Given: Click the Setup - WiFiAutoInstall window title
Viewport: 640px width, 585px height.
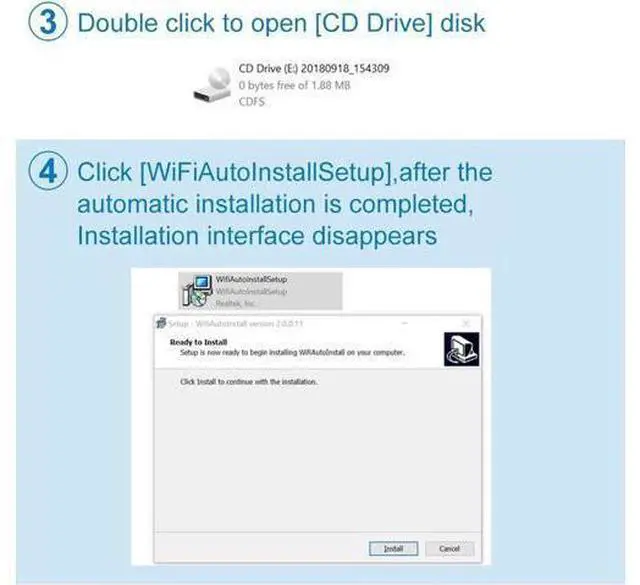Looking at the screenshot, I should coord(236,324).
